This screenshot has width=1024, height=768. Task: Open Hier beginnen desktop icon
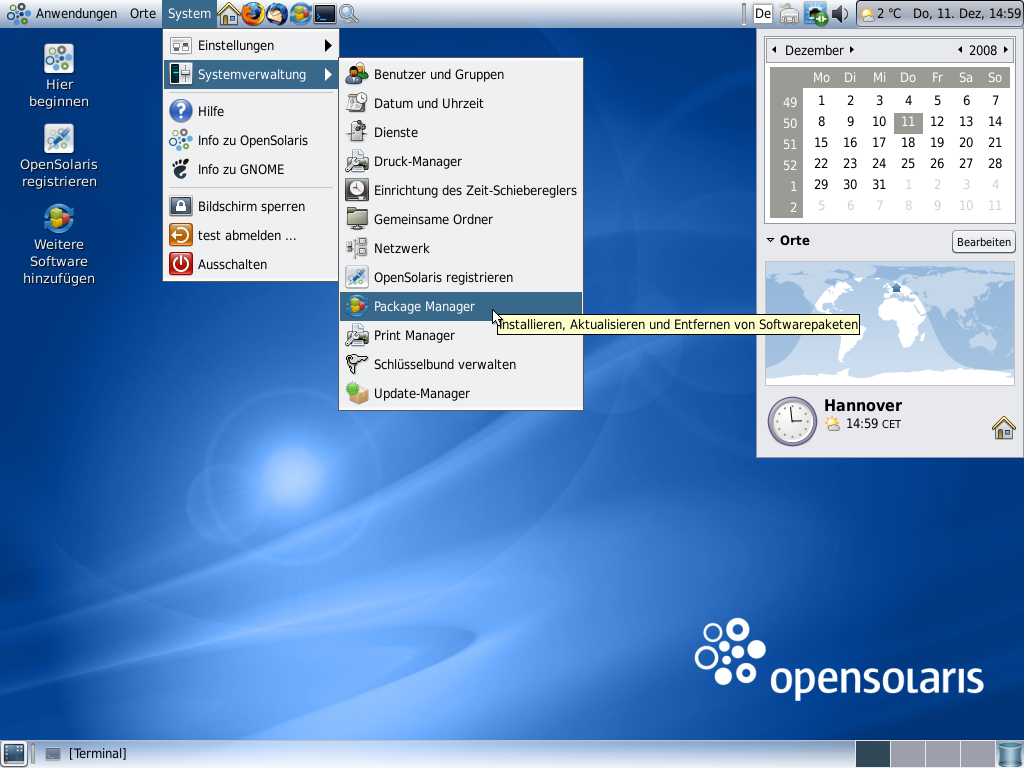(x=59, y=76)
